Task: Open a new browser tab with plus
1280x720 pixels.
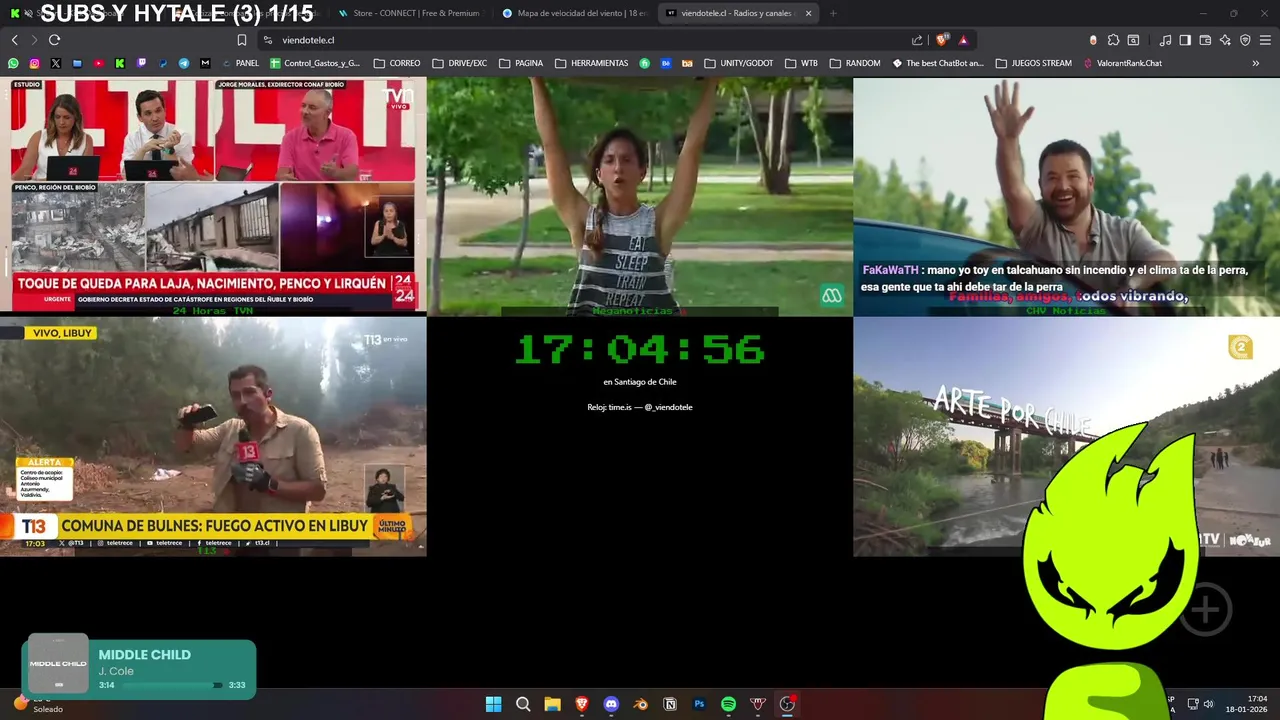Action: pos(833,13)
